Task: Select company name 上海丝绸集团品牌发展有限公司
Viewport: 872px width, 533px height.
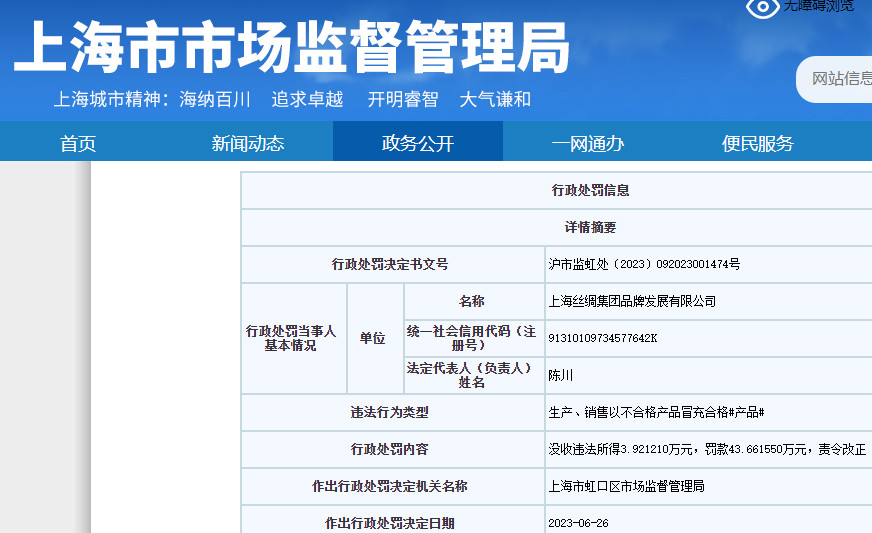Action: (632, 301)
